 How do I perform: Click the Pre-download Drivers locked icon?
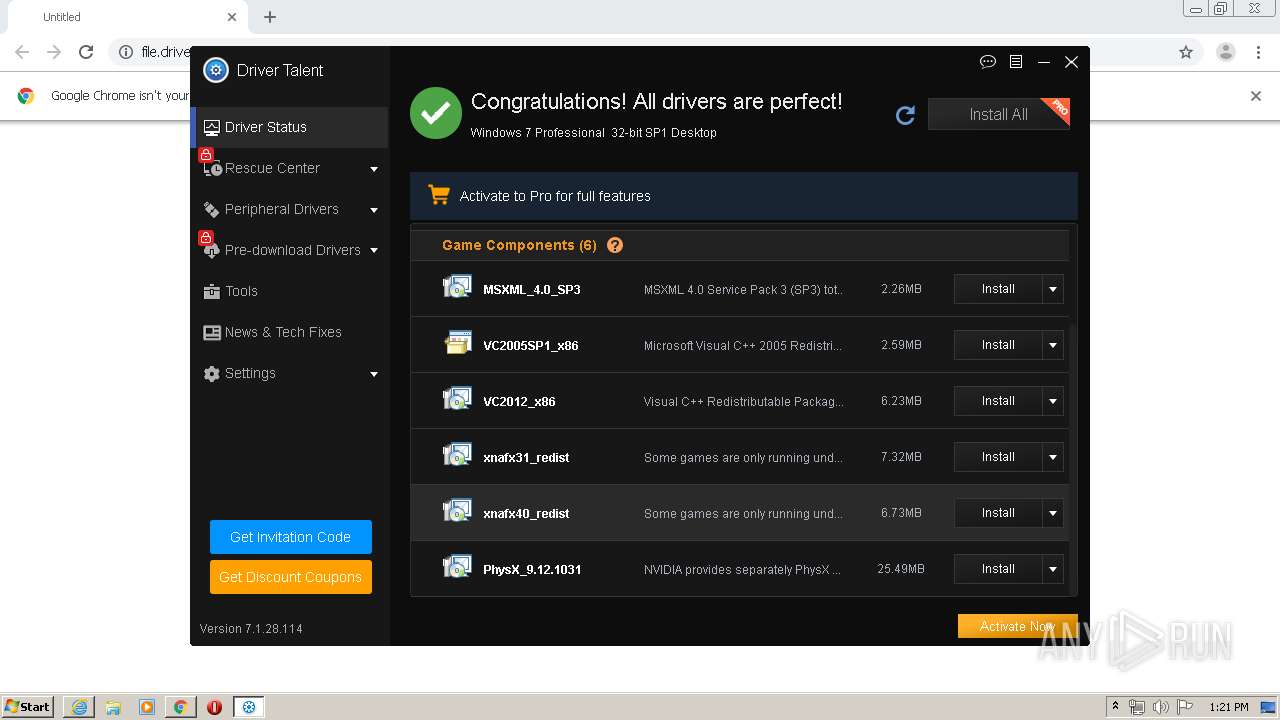tap(210, 245)
